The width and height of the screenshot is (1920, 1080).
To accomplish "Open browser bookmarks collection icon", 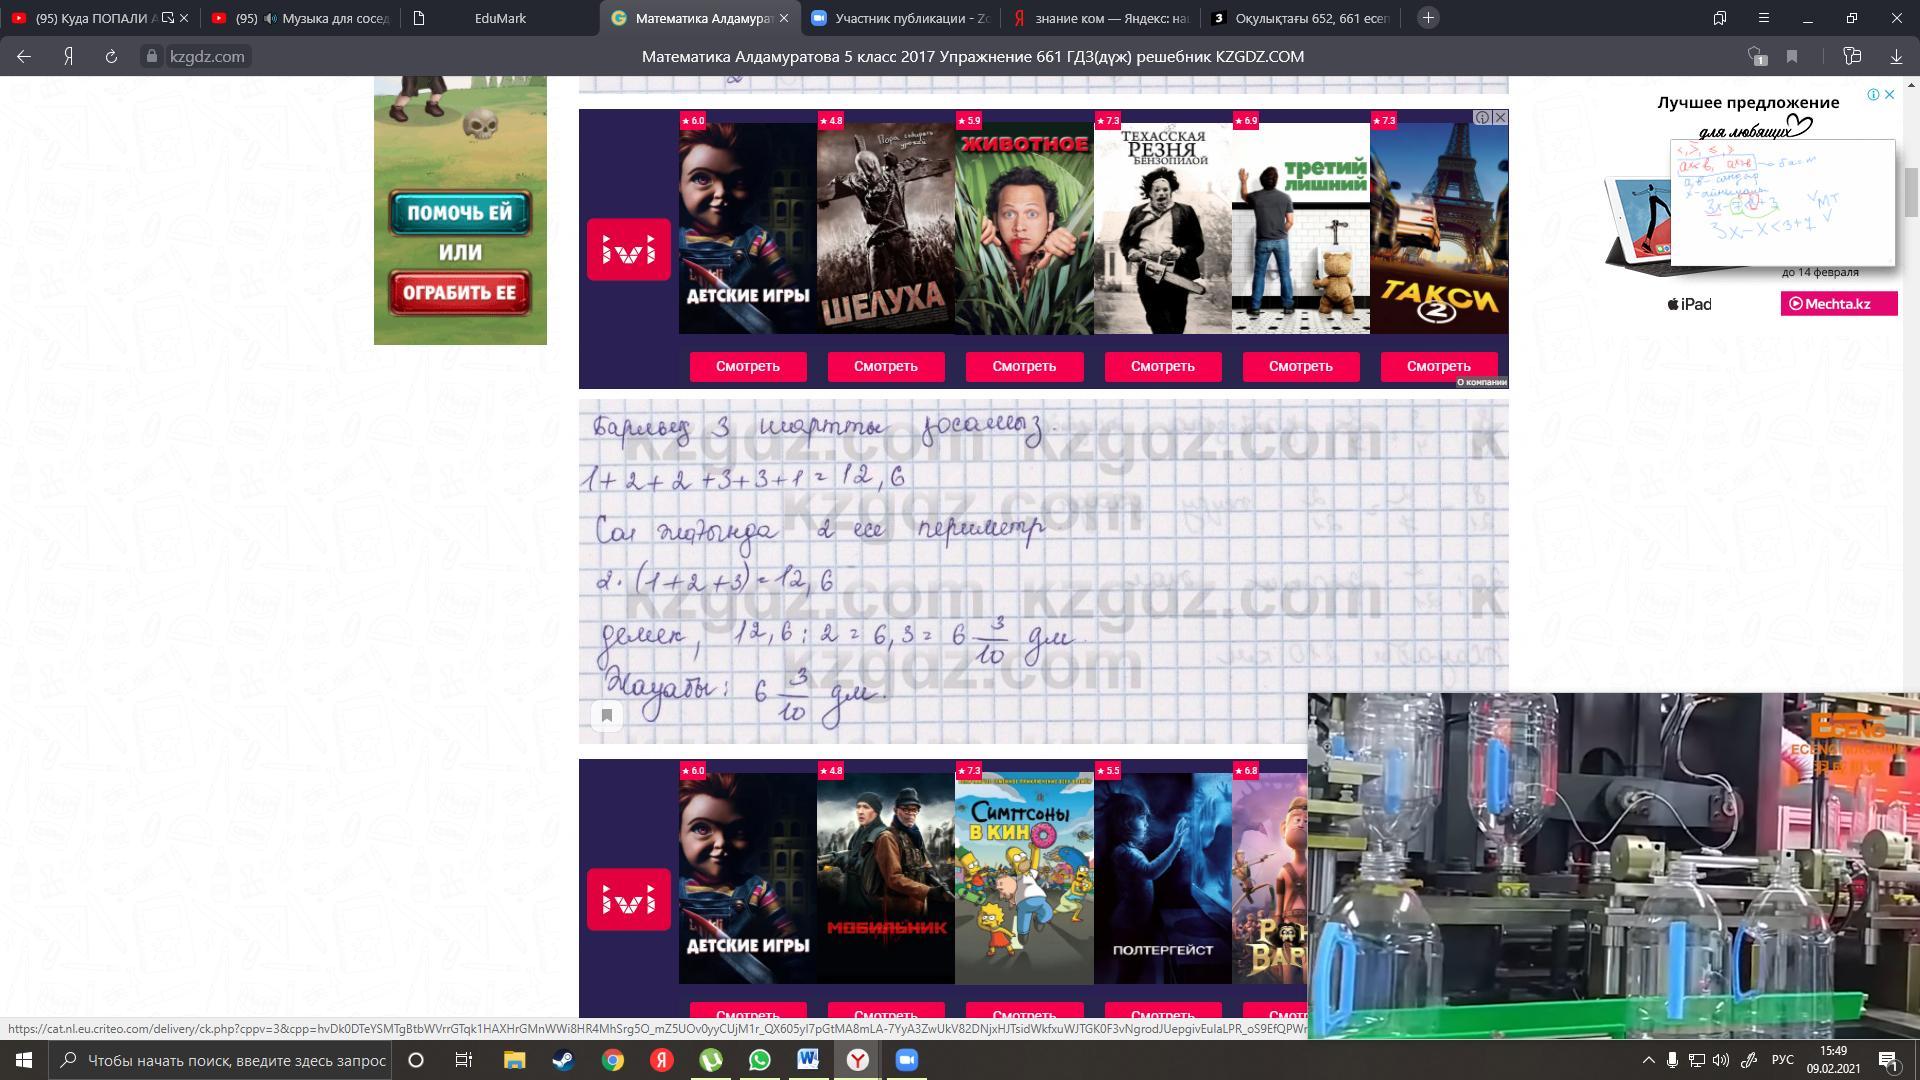I will pyautogui.click(x=1719, y=18).
